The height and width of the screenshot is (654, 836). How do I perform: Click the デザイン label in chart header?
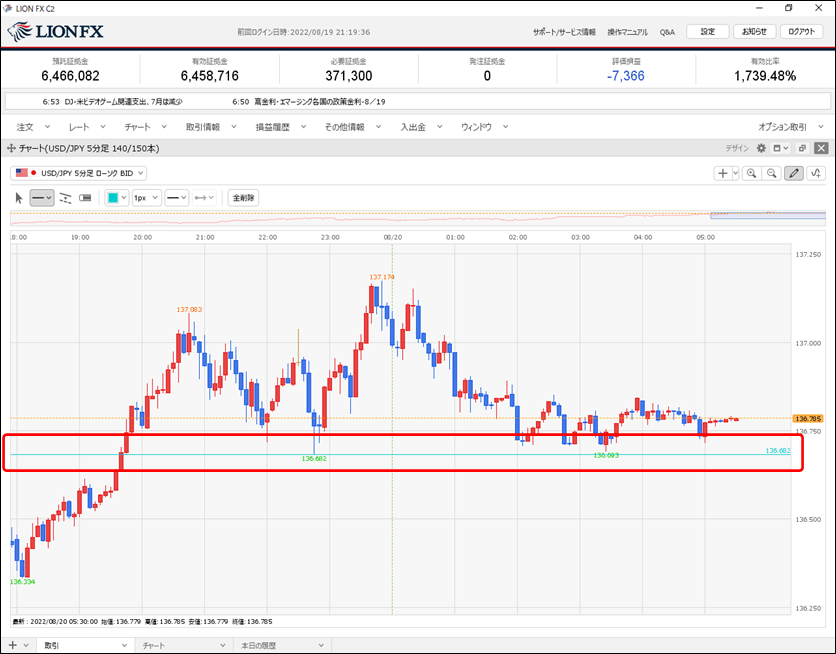coord(737,148)
